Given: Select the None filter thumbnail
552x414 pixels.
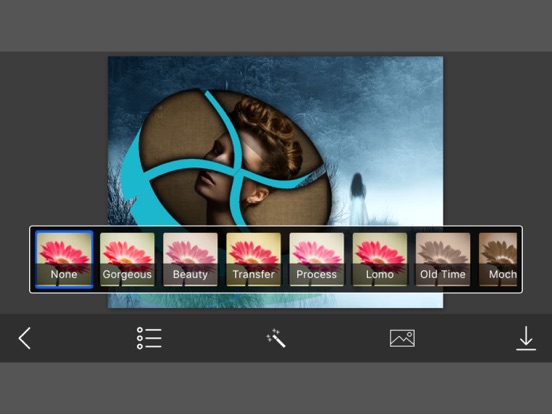Looking at the screenshot, I should (64, 259).
